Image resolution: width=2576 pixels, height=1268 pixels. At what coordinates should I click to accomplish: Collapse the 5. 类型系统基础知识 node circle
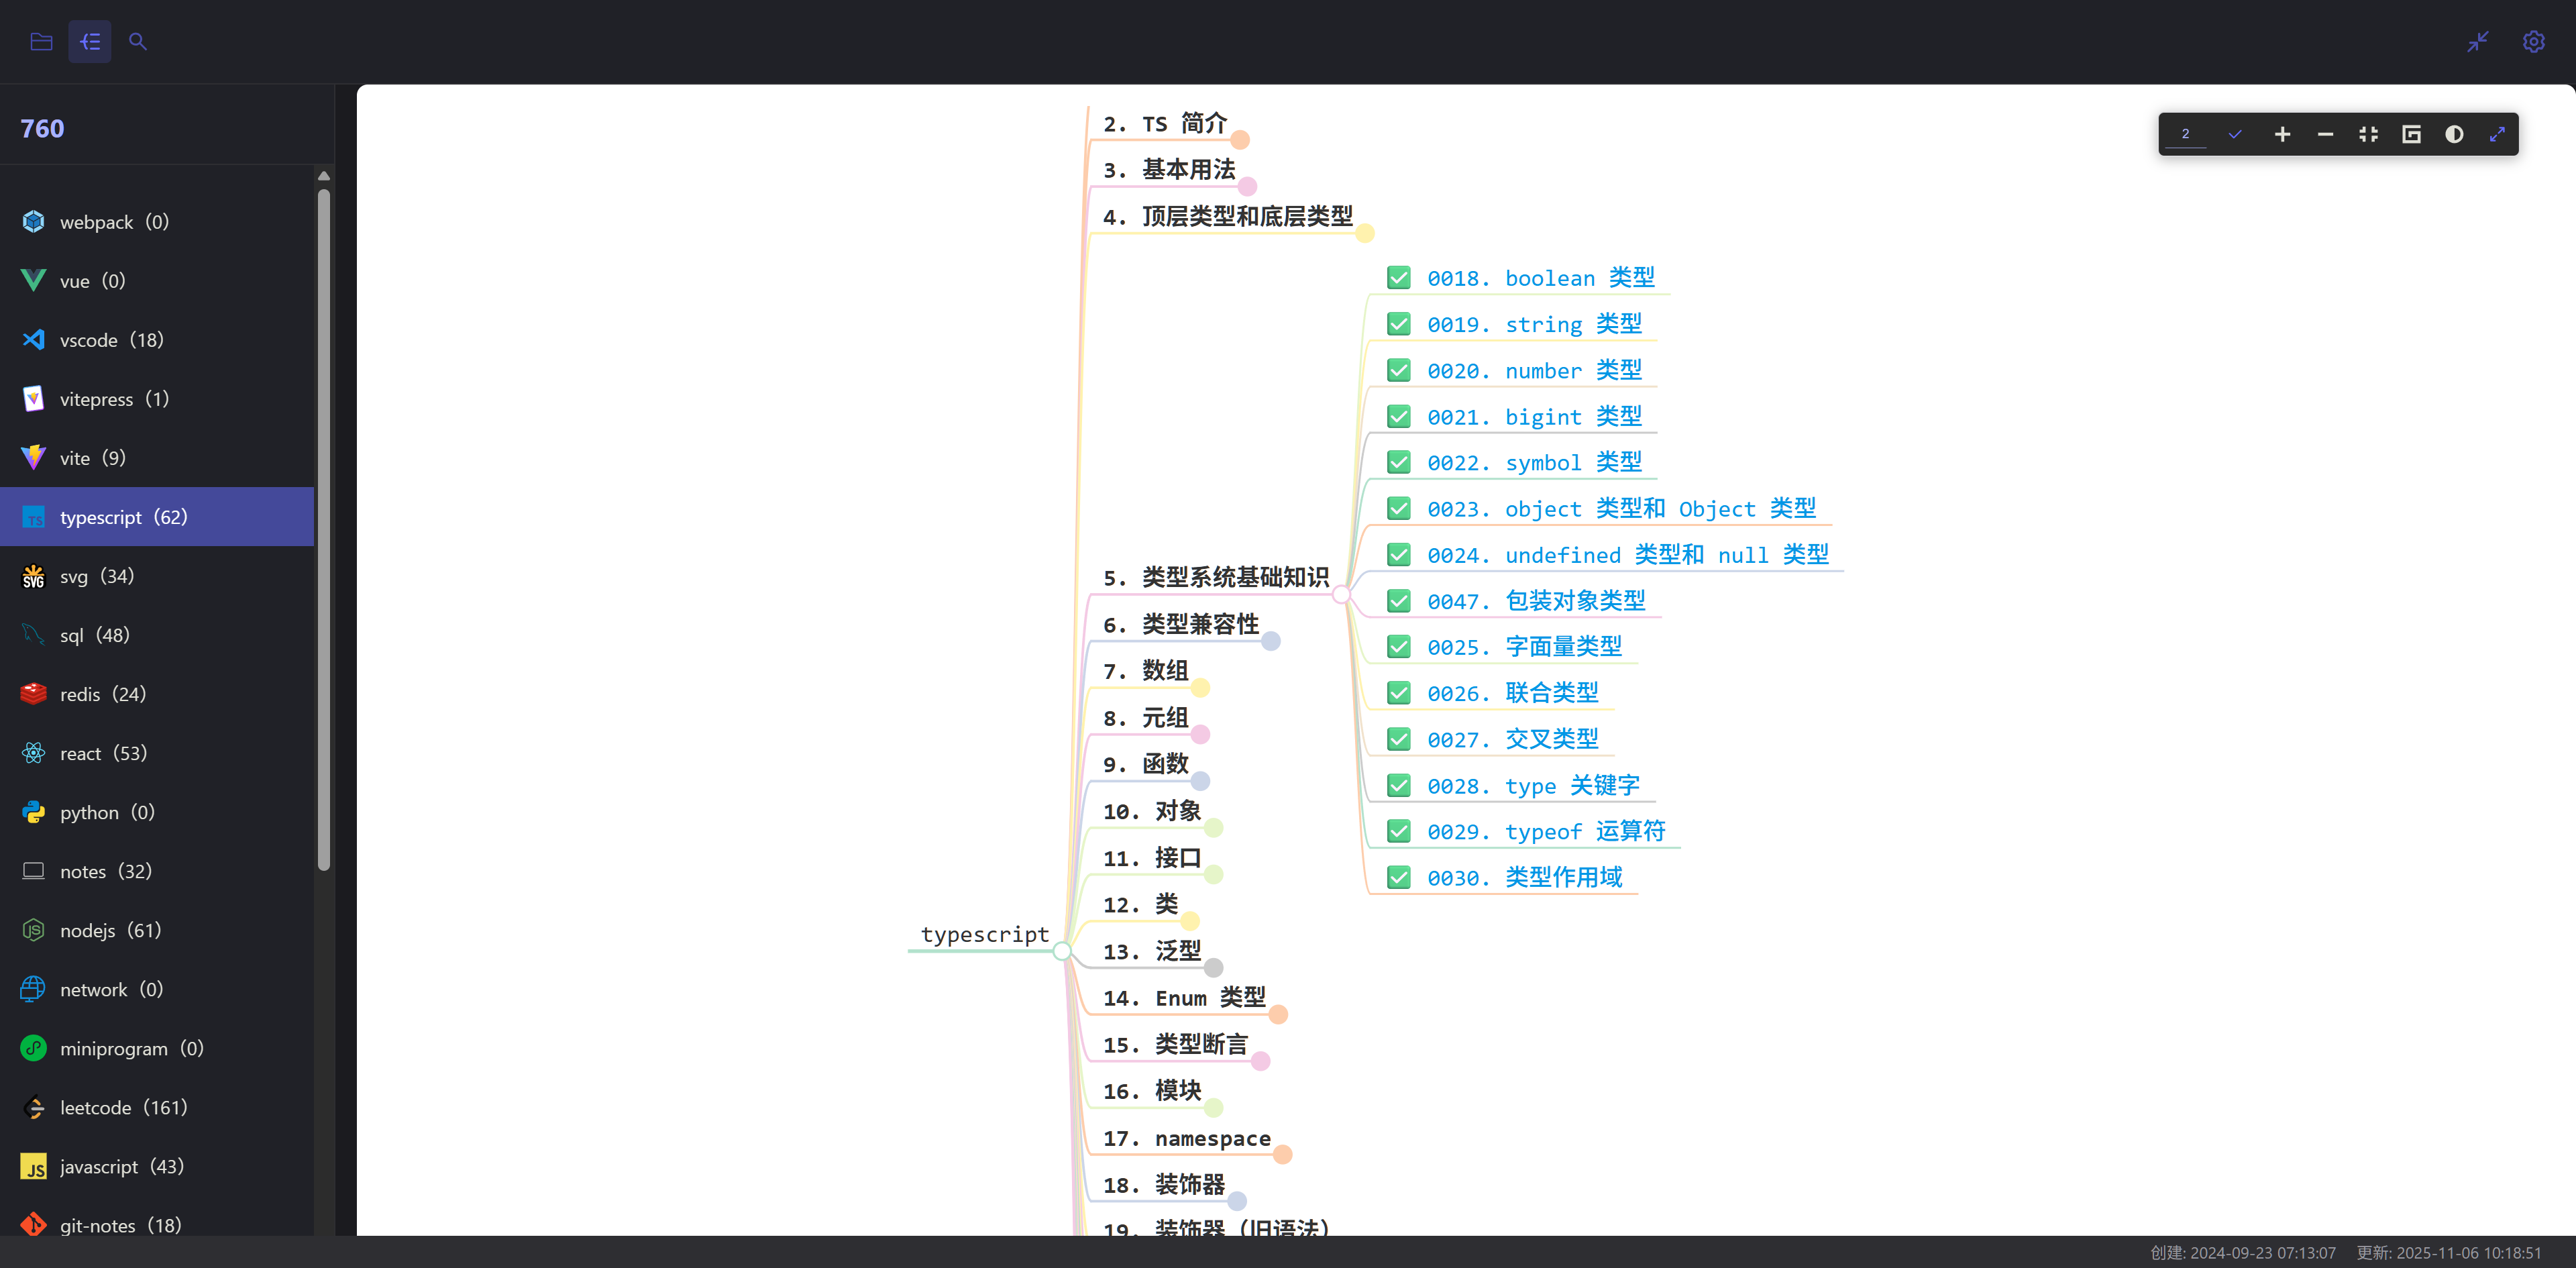click(1341, 595)
